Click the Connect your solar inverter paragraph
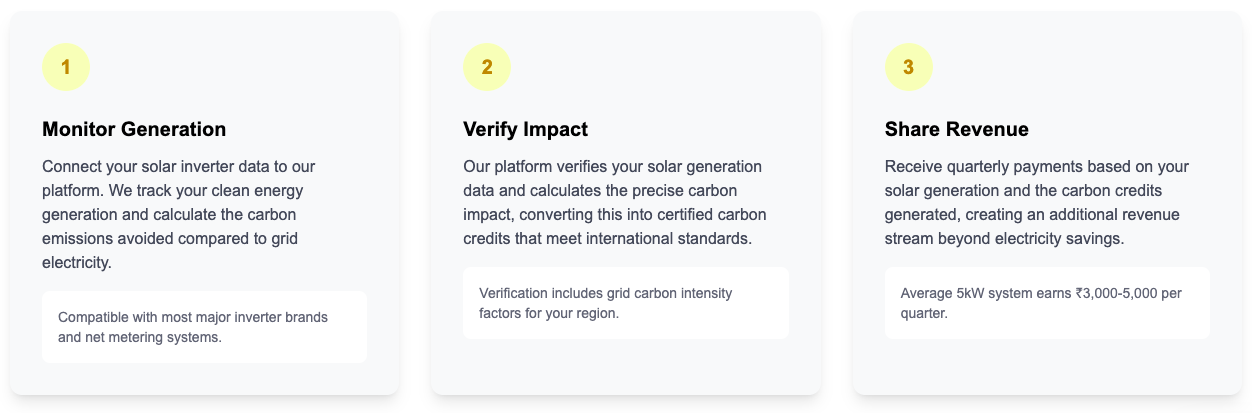The height and width of the screenshot is (413, 1252). point(179,214)
